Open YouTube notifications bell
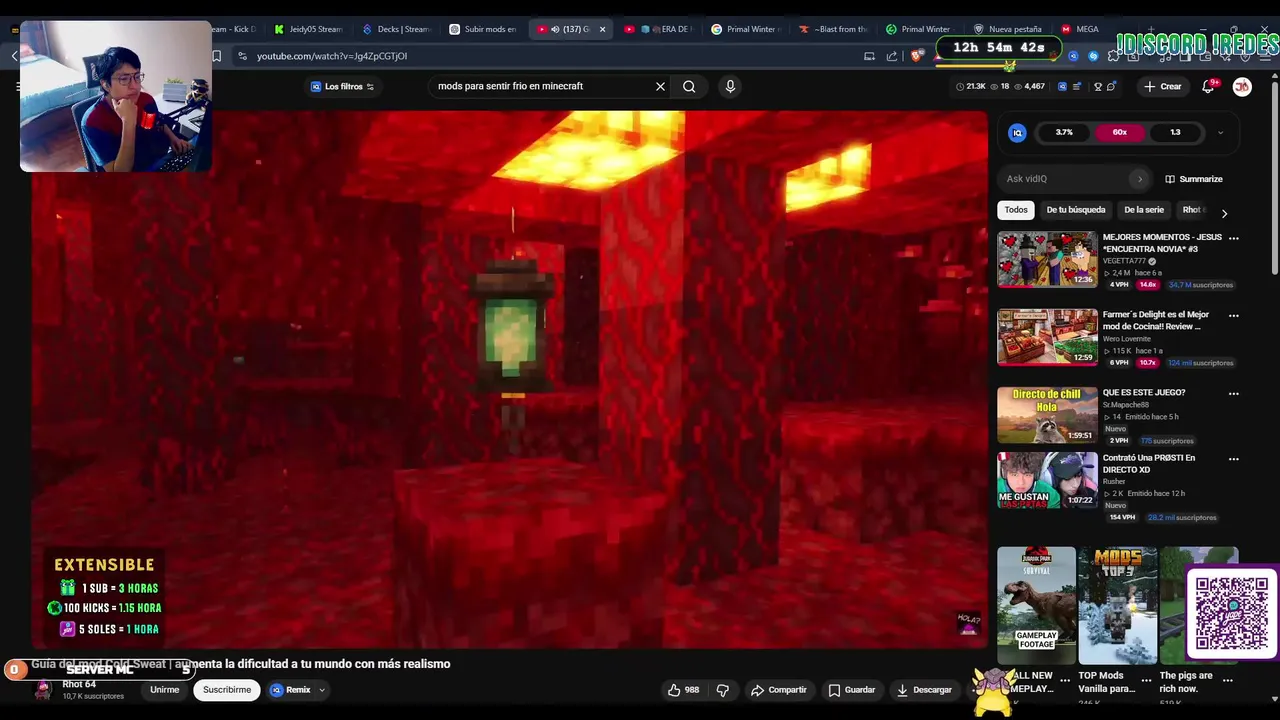The width and height of the screenshot is (1280, 720). (1208, 87)
